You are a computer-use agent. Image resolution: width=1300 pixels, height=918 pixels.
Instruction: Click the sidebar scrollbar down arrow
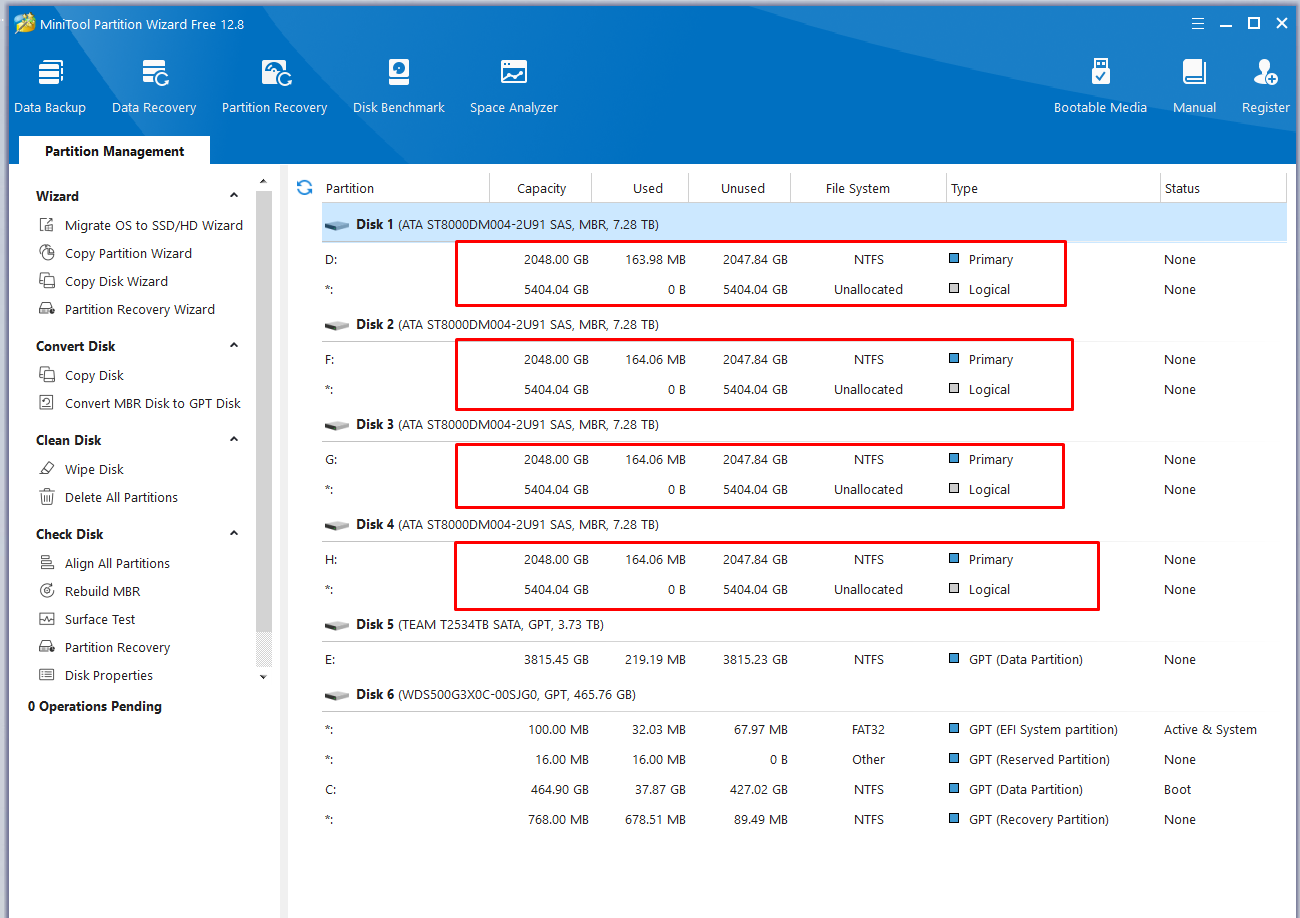[x=264, y=677]
